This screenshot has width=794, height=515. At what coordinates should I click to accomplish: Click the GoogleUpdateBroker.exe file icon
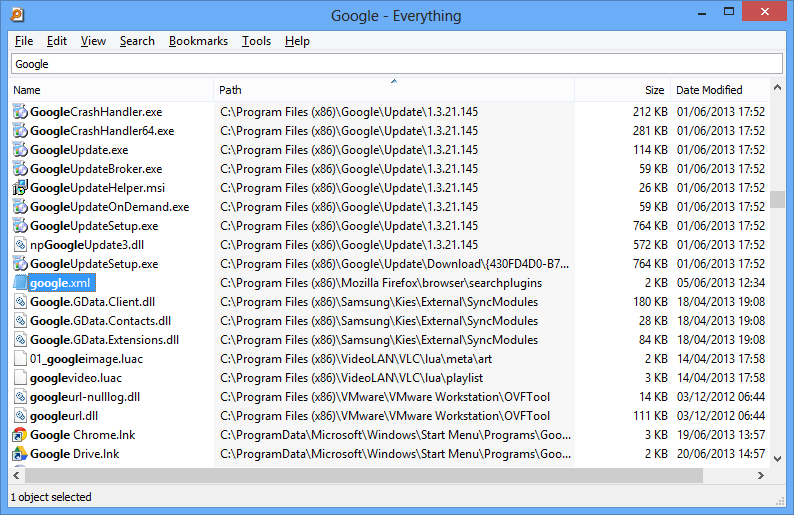point(20,169)
